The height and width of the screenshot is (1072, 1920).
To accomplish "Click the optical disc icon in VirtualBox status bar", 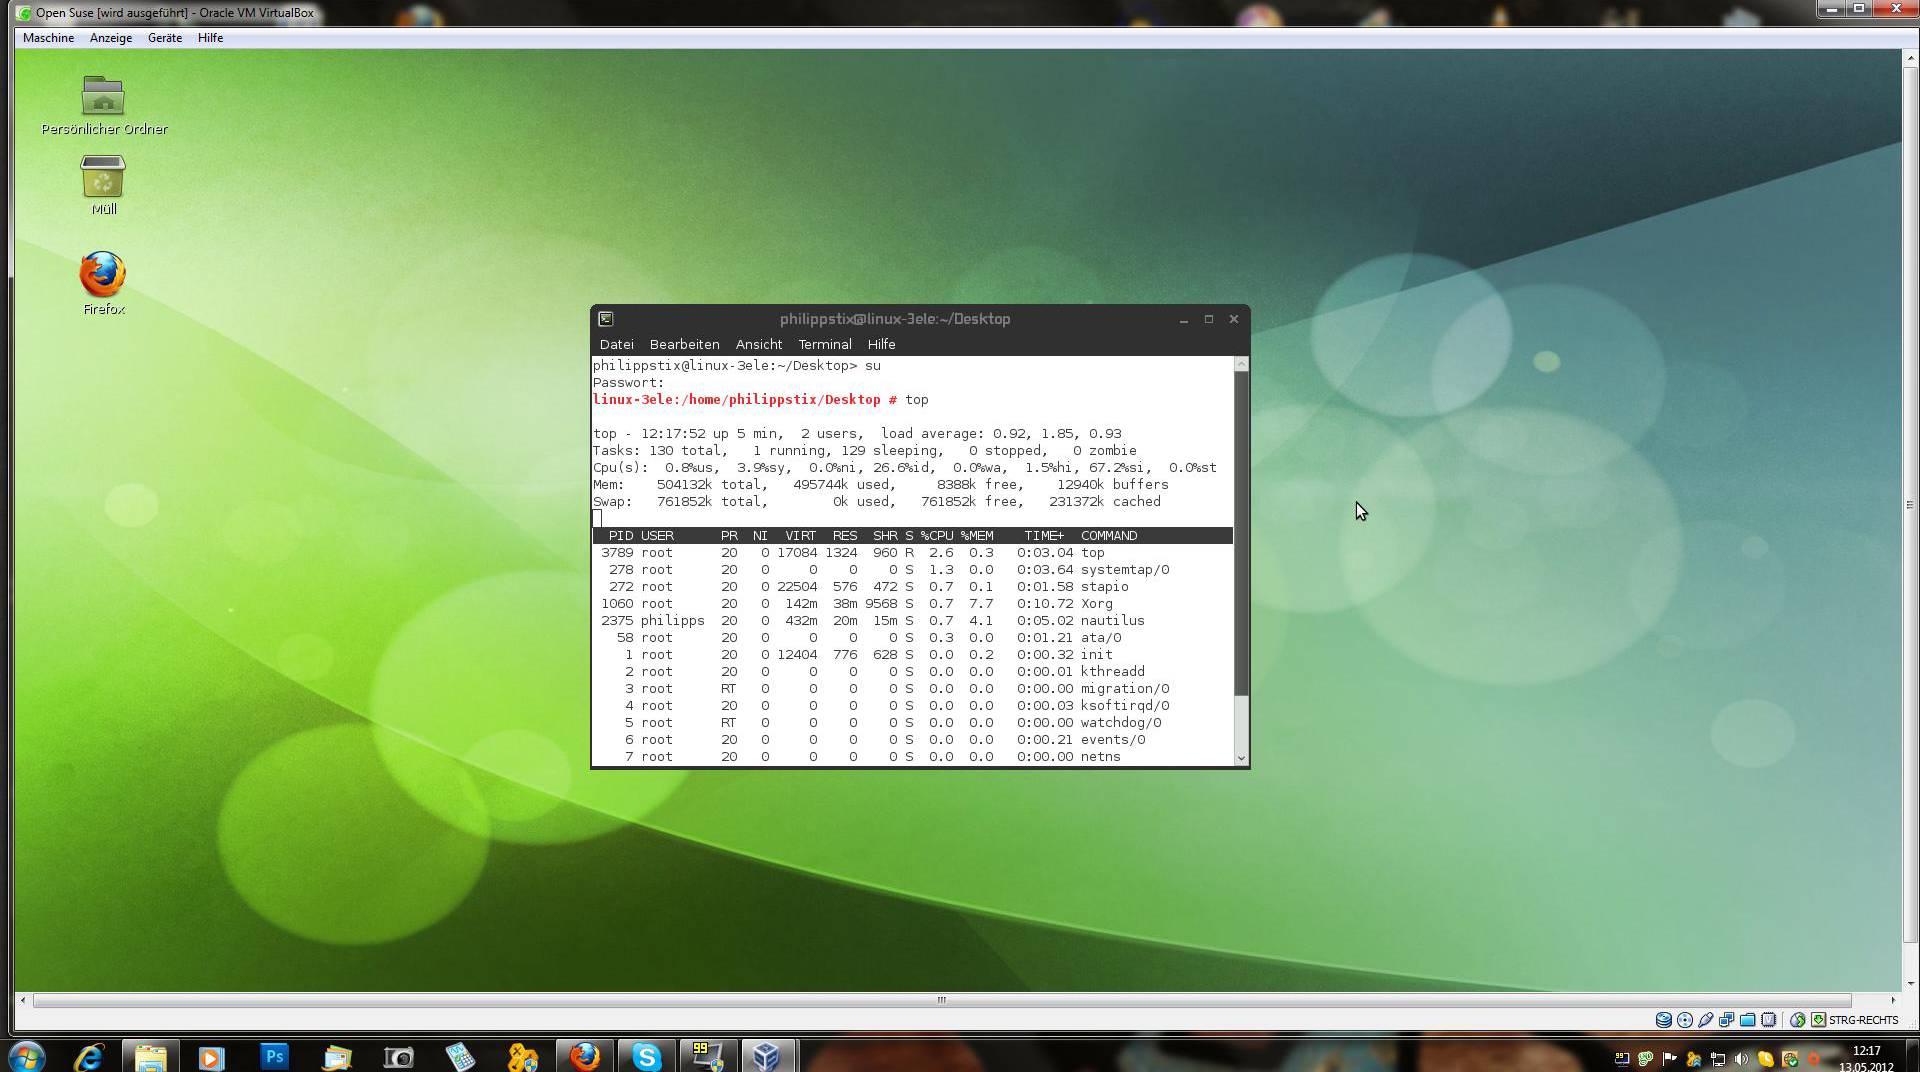I will [x=1685, y=1020].
